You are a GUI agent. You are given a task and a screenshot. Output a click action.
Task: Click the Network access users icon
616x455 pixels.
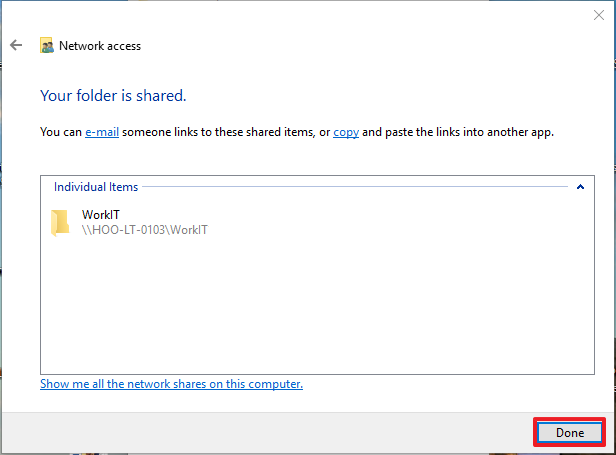click(47, 46)
